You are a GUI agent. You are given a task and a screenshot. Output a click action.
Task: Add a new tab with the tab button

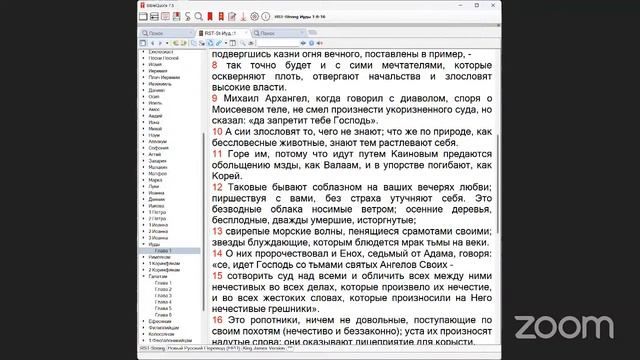click(x=313, y=33)
